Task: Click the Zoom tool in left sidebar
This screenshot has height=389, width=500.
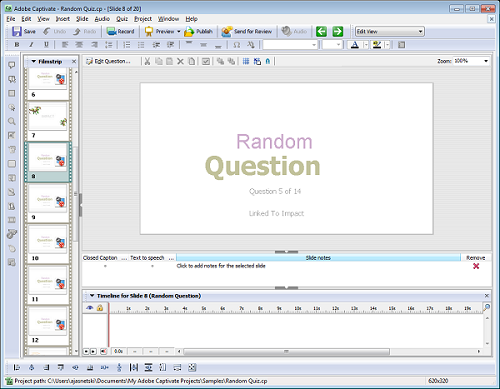Action: coord(12,121)
